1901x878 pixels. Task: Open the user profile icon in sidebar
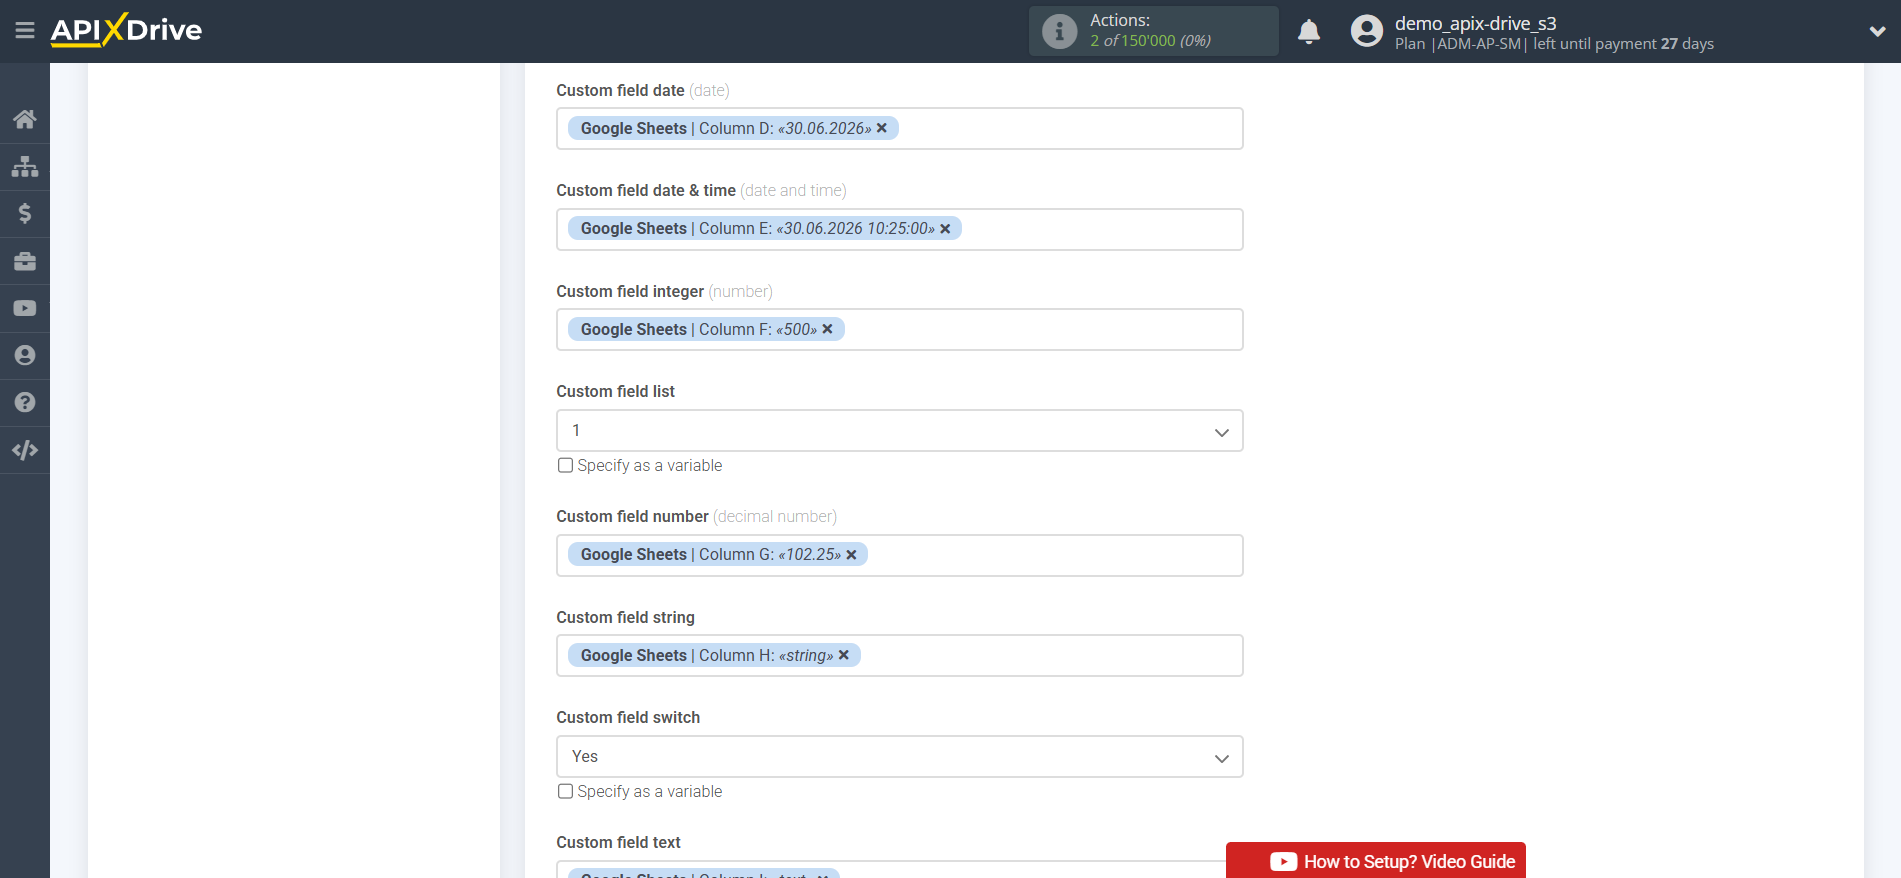click(x=25, y=355)
